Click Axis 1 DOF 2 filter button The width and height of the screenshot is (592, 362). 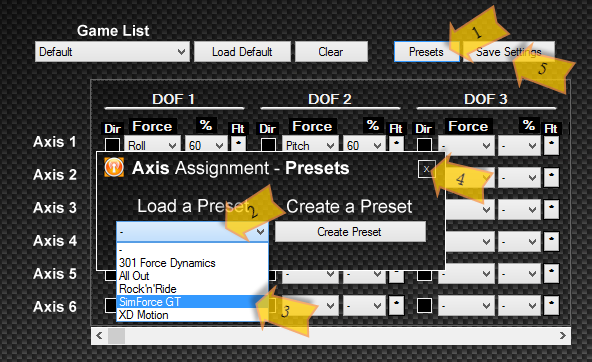(x=396, y=144)
